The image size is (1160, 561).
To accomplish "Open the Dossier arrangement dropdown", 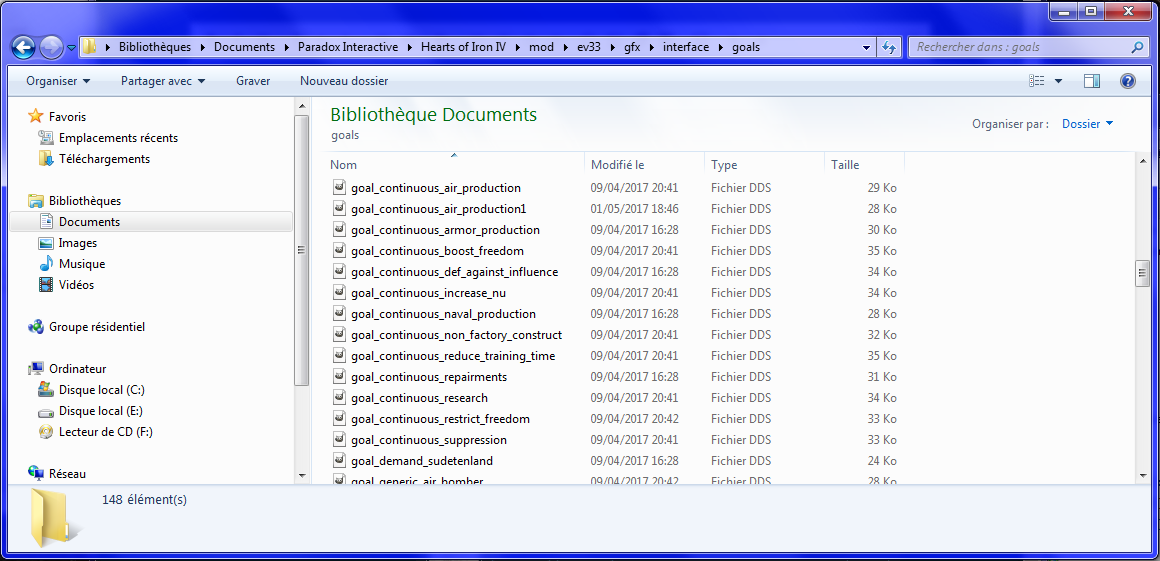I will pos(1087,124).
